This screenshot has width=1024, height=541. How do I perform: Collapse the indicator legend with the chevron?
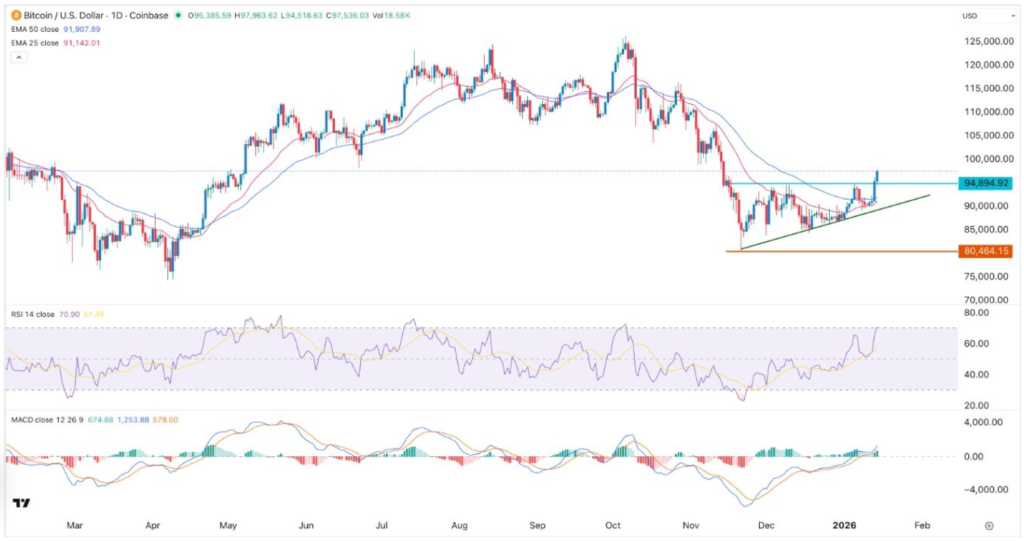point(17,58)
